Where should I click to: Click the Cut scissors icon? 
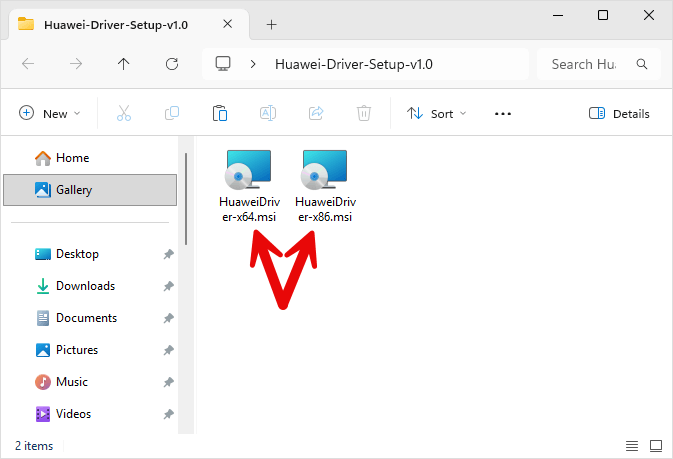click(124, 113)
